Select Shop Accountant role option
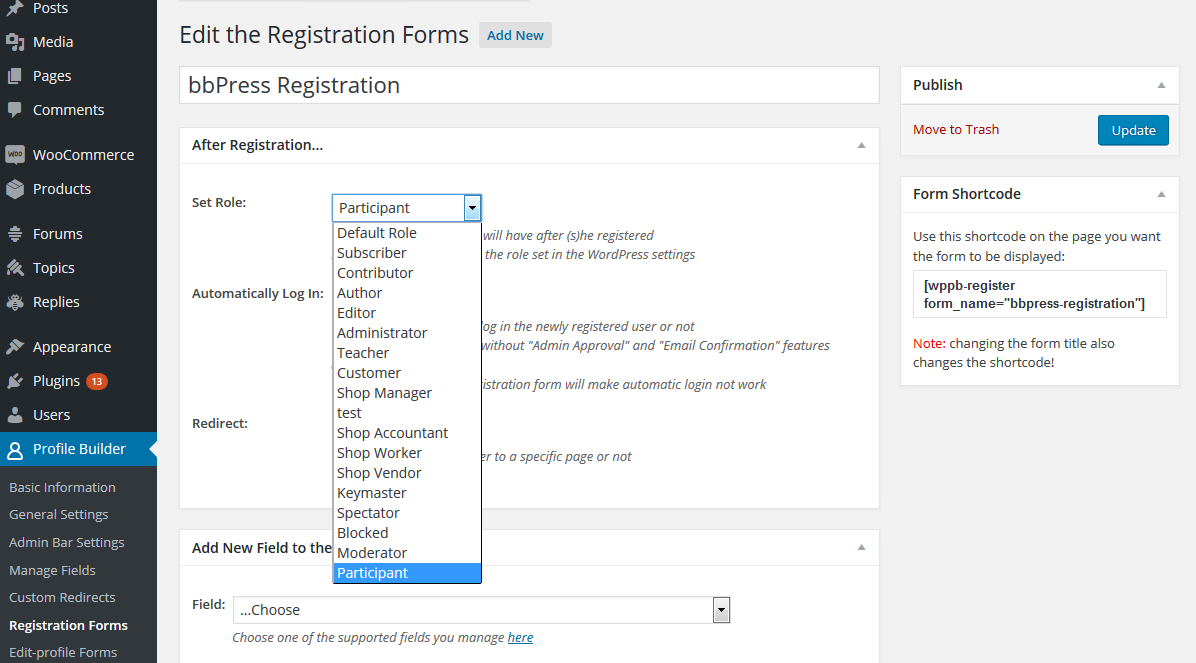Screen dimensions: 1196x663 tap(407, 433)
